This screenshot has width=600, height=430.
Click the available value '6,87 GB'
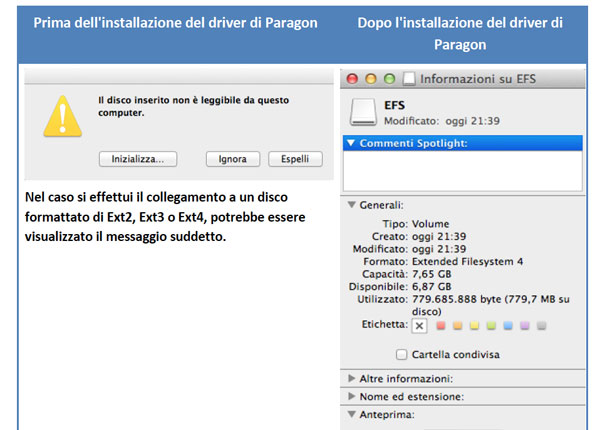pos(432,287)
